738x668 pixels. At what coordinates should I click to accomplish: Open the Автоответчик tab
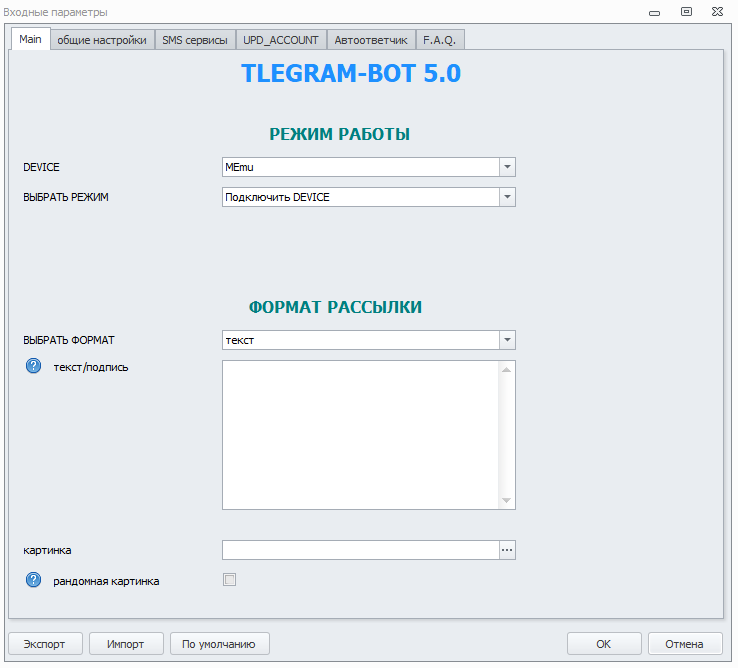tap(371, 40)
